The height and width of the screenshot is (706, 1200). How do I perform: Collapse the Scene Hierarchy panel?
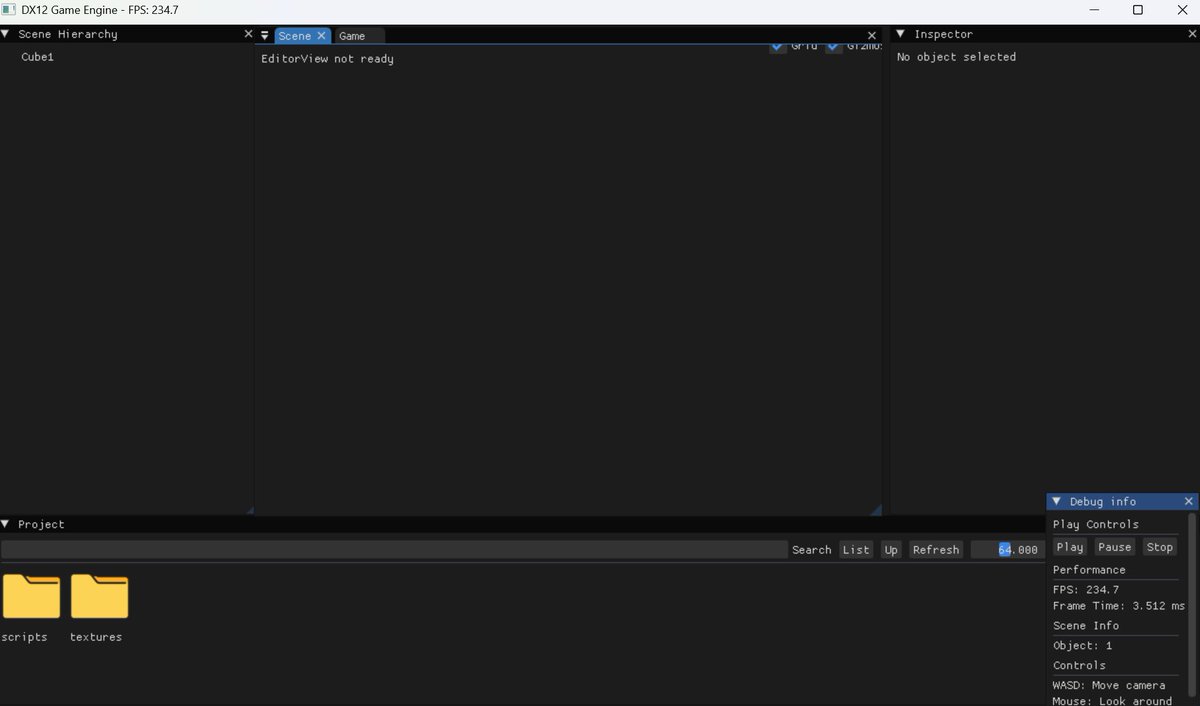tap(6, 34)
